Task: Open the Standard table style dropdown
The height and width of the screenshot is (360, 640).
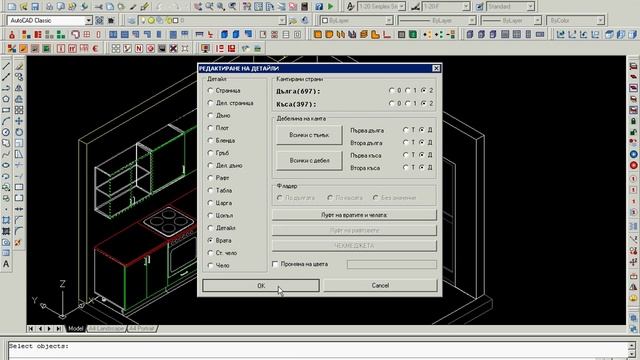Action: [x=530, y=7]
